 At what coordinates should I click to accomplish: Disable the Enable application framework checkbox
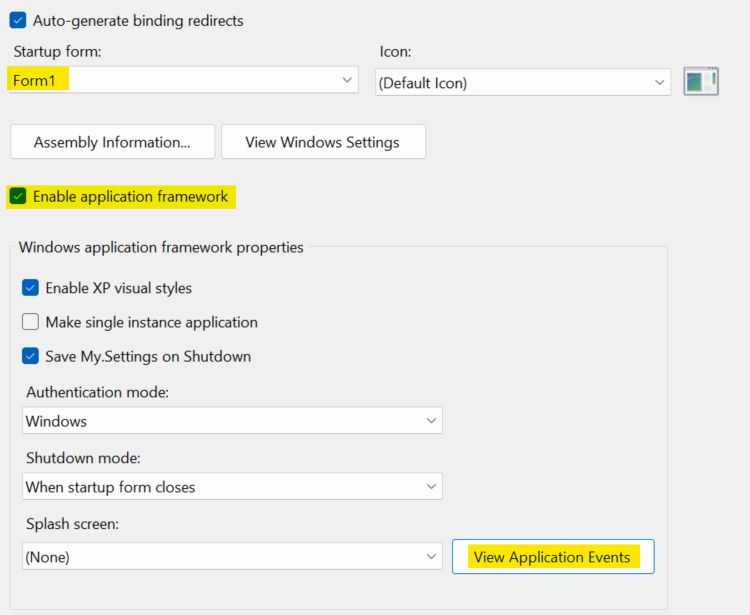tap(18, 197)
